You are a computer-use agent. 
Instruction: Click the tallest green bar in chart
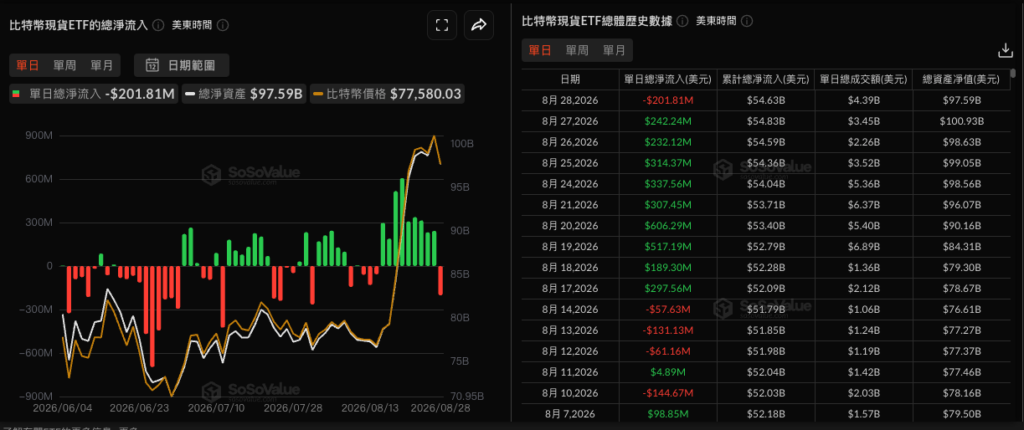point(402,222)
